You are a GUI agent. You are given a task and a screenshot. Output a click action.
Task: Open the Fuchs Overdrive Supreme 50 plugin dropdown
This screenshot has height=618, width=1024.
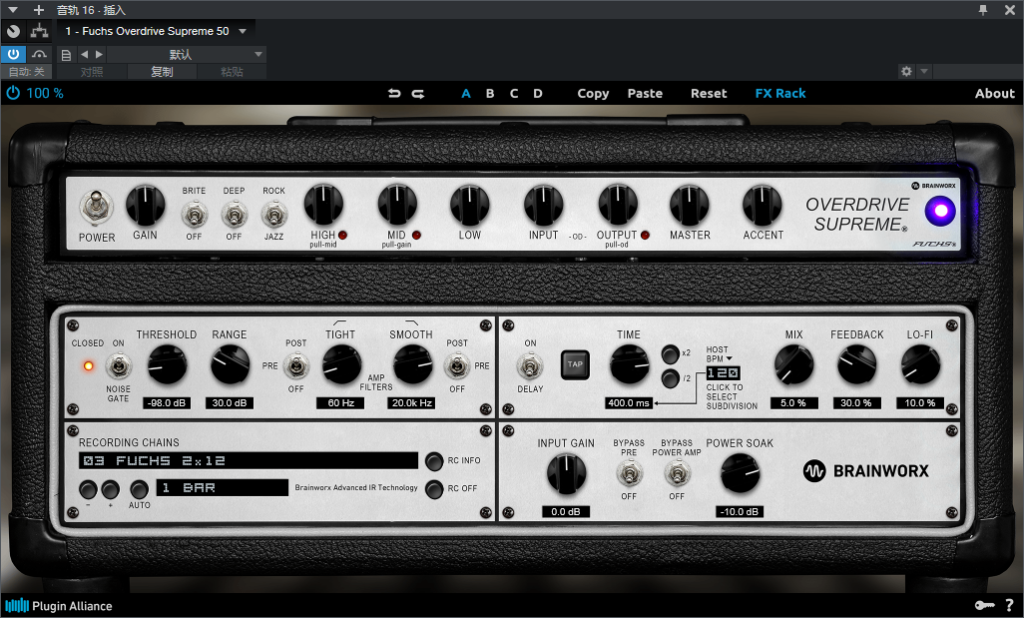[155, 31]
